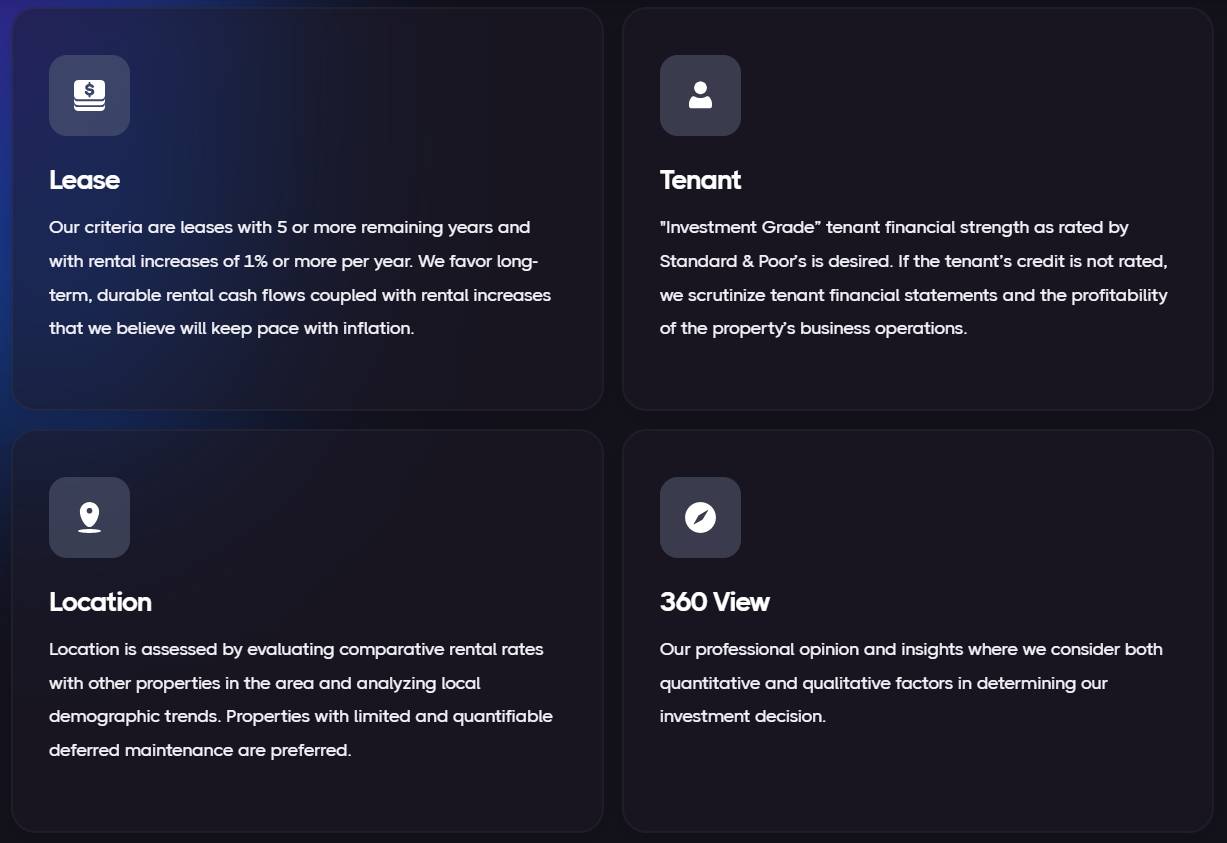This screenshot has height=843, width=1227.
Task: Click the Location assessment description paragraph
Action: (301, 700)
